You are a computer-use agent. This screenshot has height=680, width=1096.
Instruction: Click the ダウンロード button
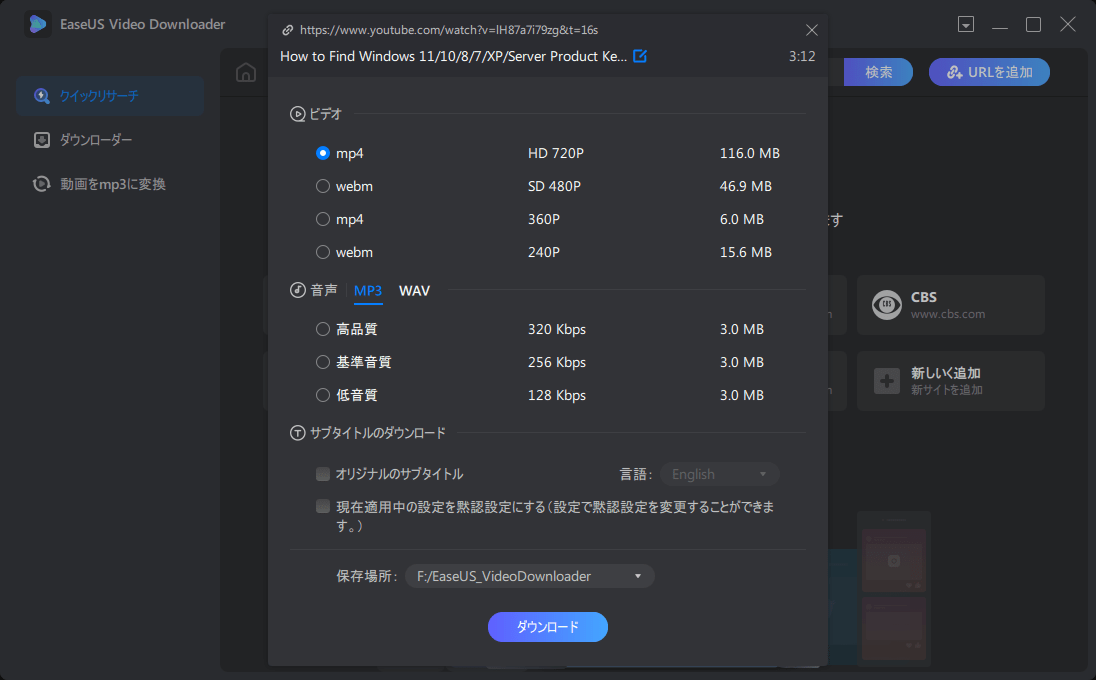(547, 627)
